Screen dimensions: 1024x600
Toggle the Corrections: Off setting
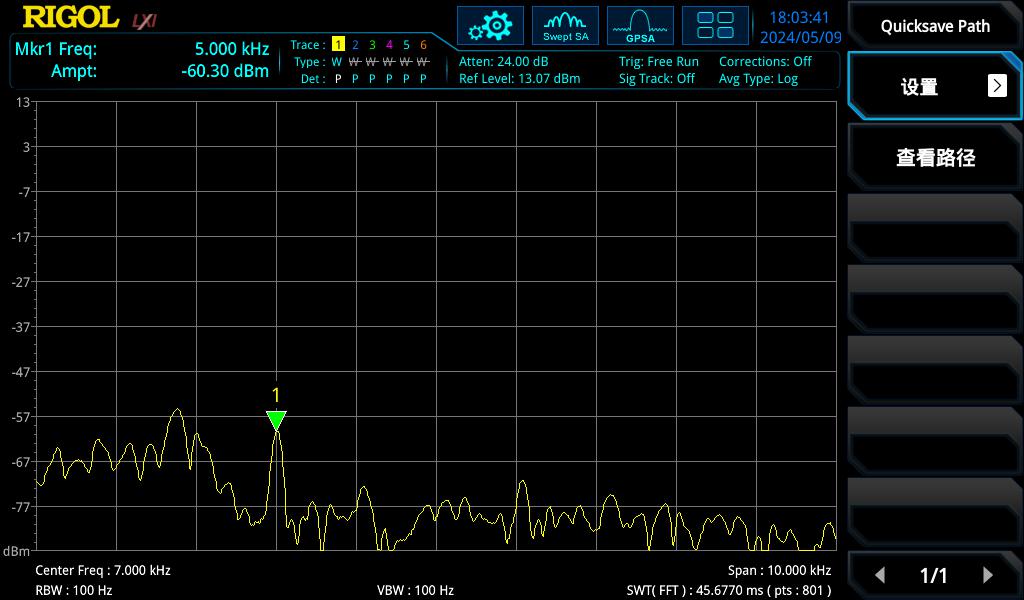coord(765,61)
